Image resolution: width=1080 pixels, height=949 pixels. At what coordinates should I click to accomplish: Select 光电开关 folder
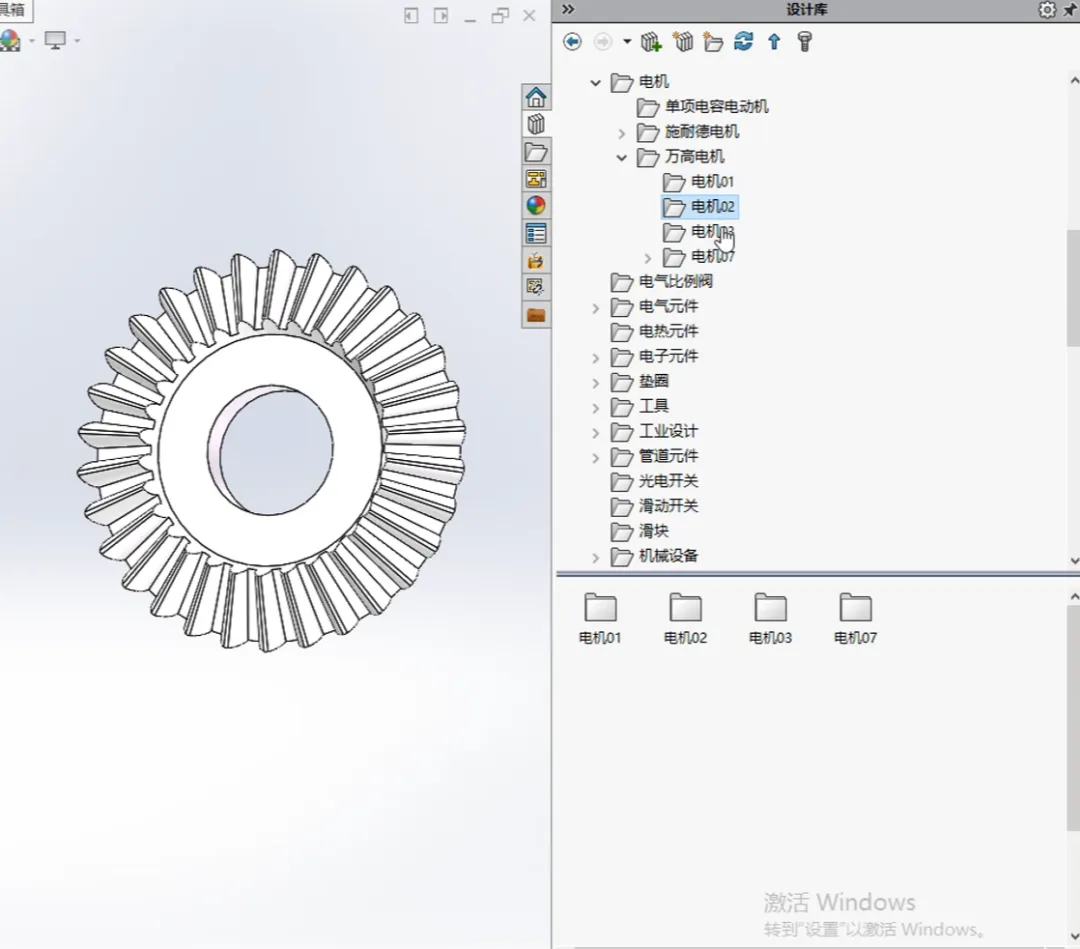click(654, 481)
